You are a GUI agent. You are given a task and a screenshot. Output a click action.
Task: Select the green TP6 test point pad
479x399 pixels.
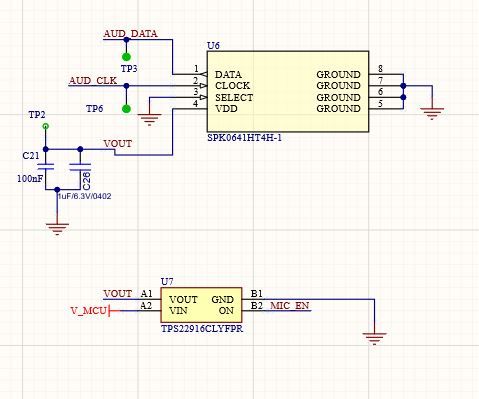[126, 109]
